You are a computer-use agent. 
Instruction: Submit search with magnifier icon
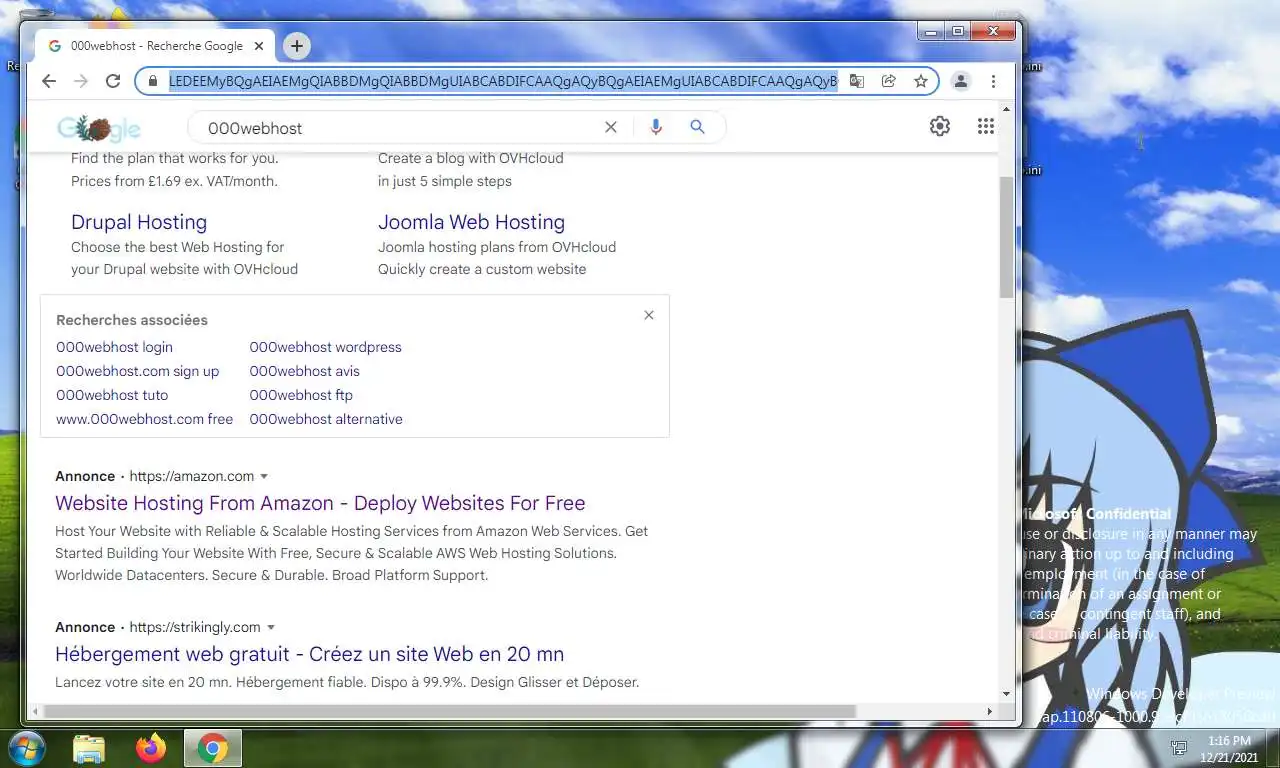698,127
